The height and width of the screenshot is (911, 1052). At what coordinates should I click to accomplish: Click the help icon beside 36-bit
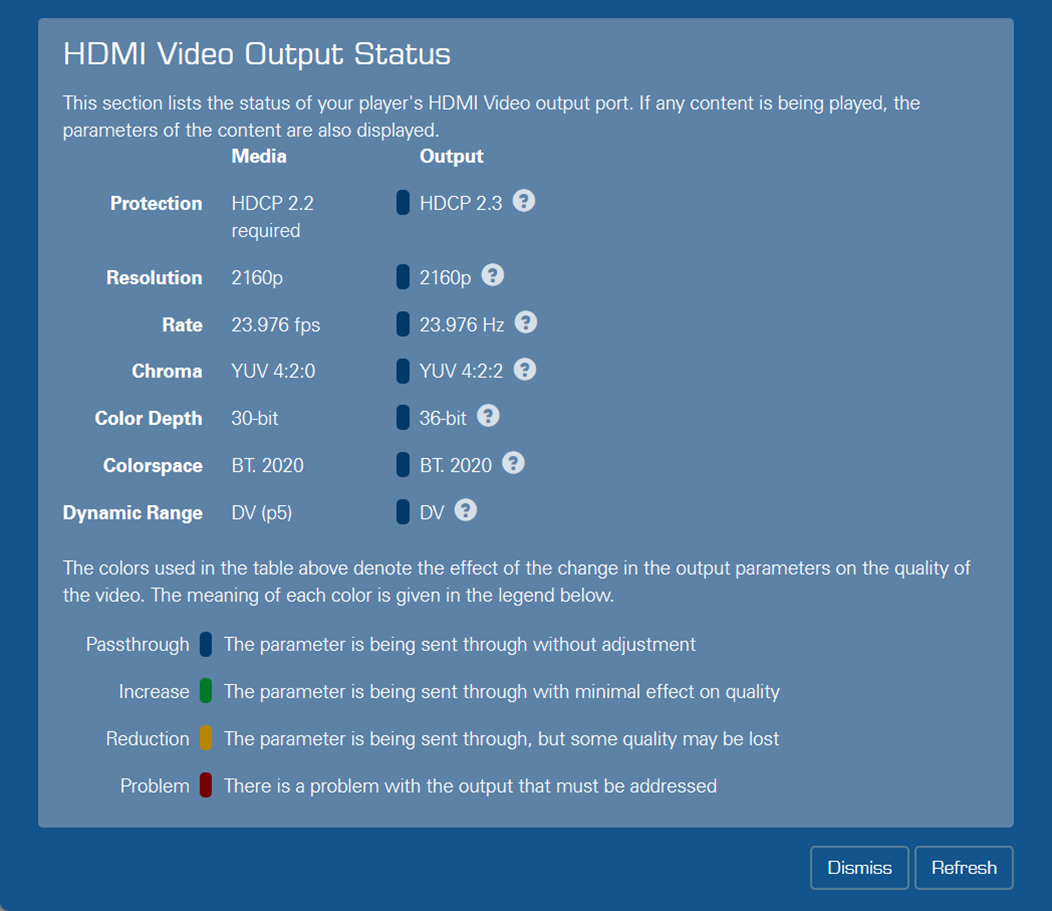coord(488,417)
